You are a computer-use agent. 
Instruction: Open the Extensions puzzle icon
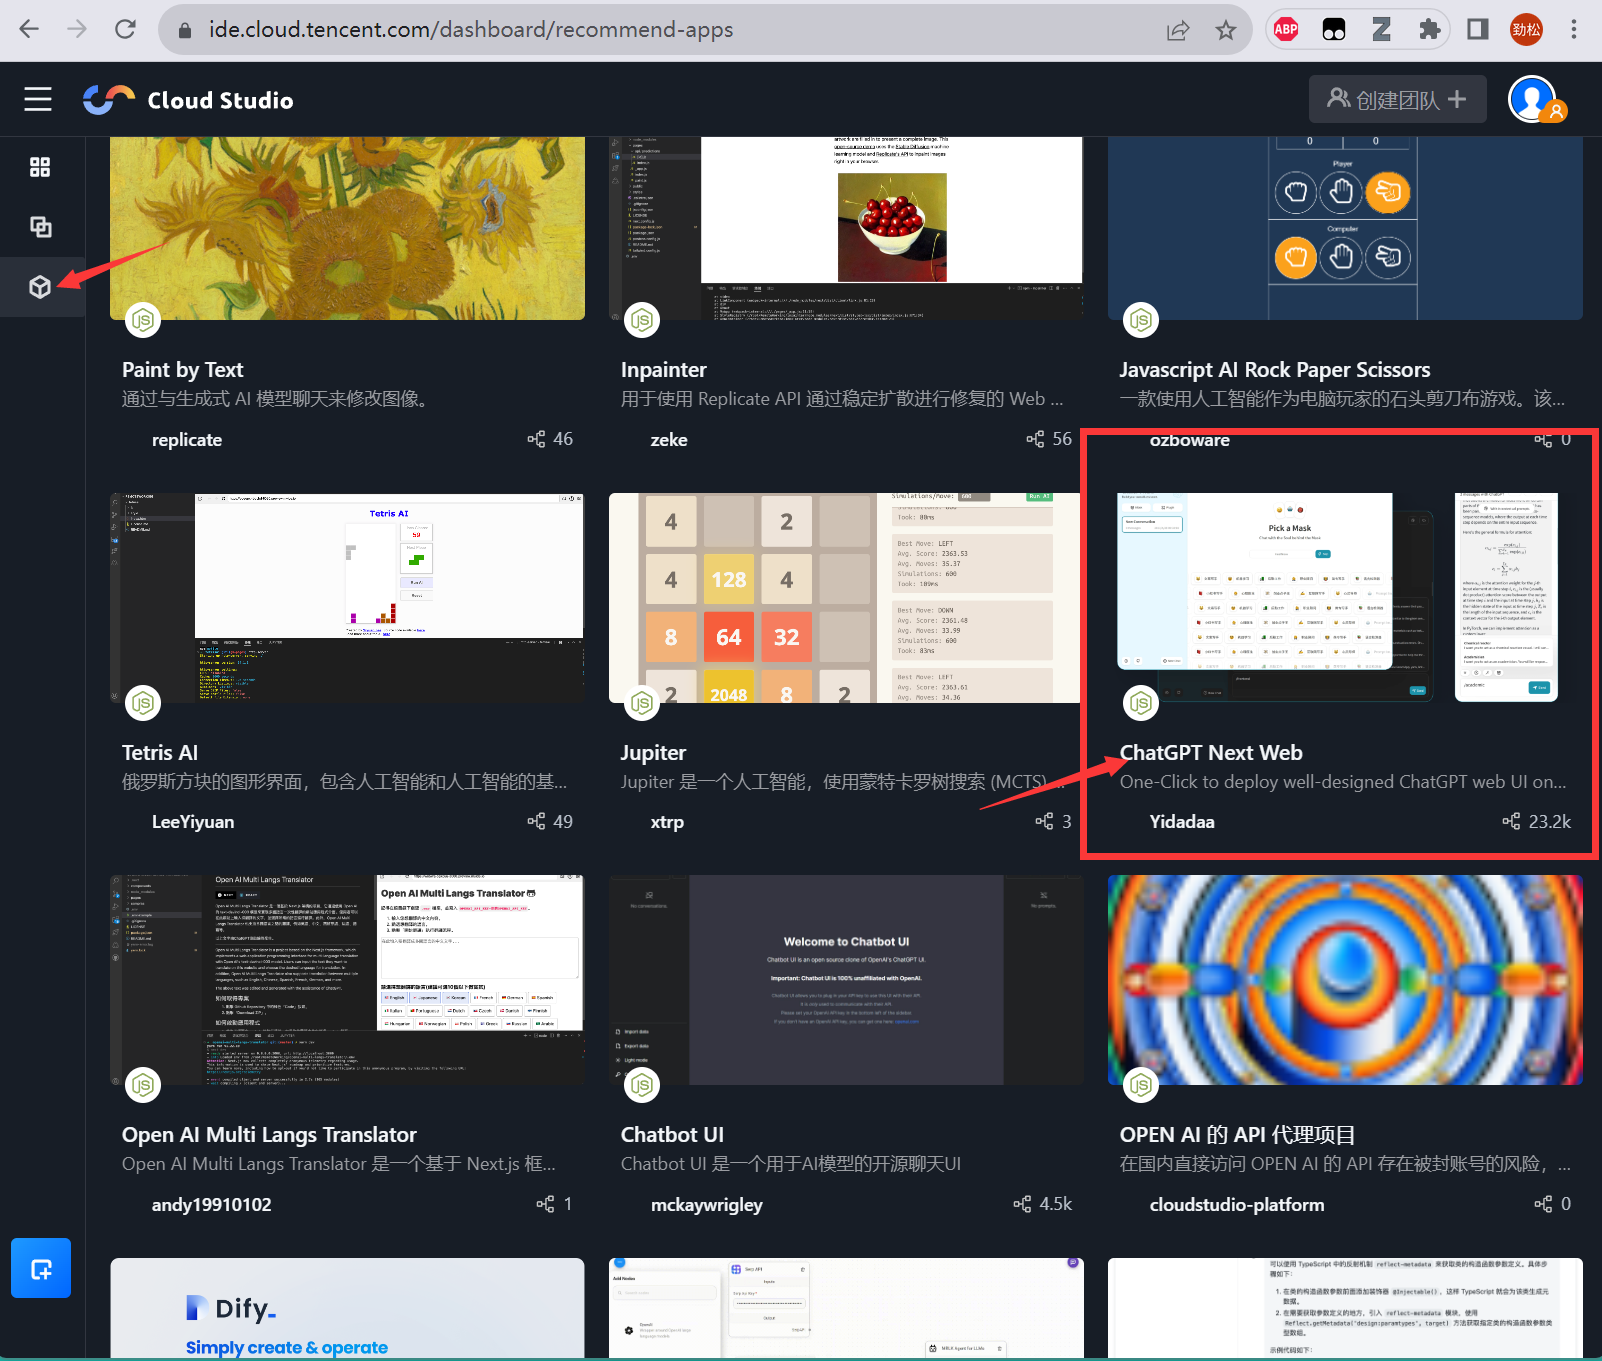[1430, 29]
